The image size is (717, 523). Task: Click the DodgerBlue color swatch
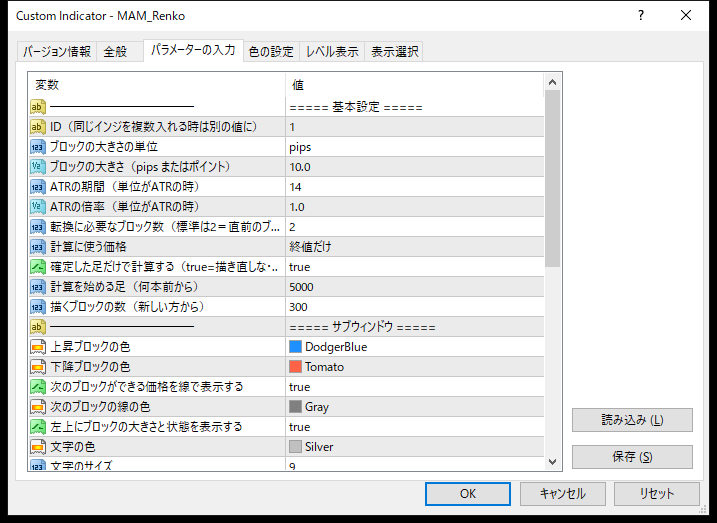point(295,347)
